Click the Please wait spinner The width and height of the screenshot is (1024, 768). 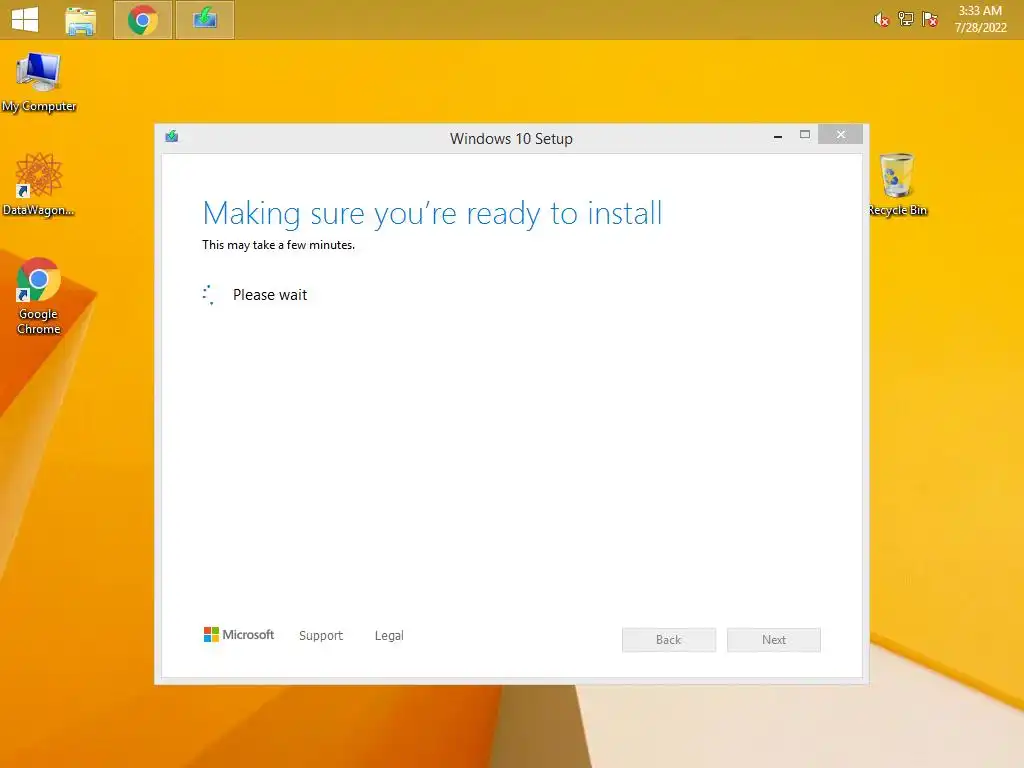[208, 295]
